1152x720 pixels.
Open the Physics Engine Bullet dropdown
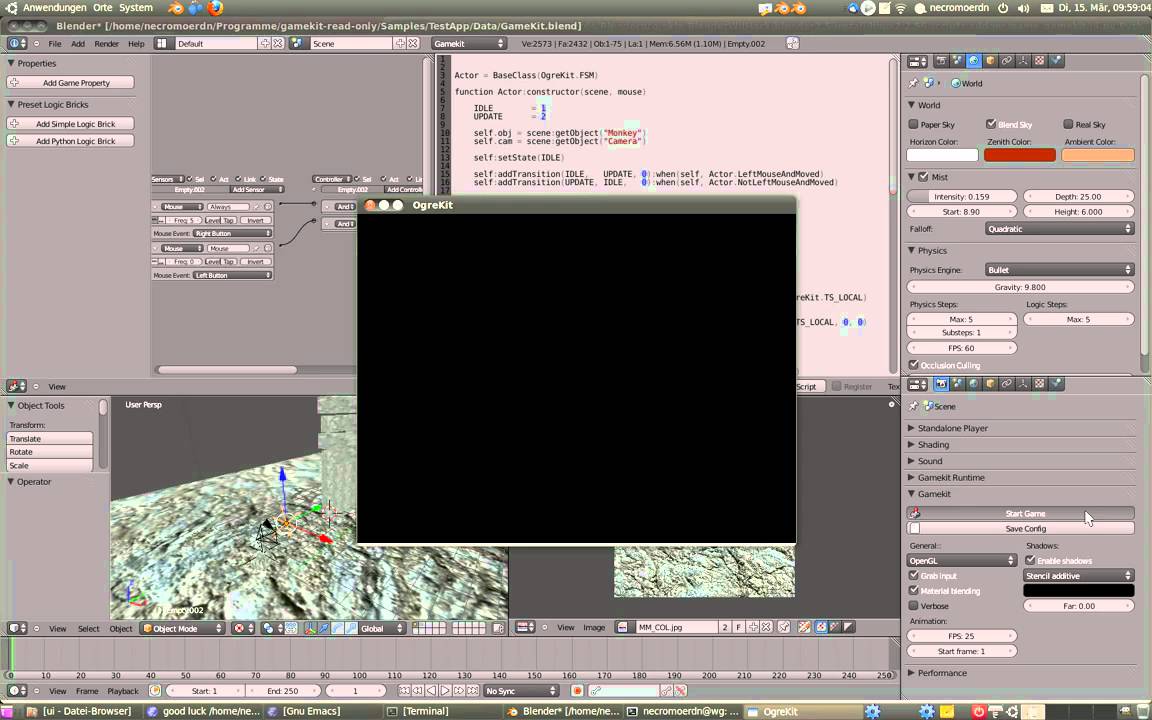[x=1059, y=270]
